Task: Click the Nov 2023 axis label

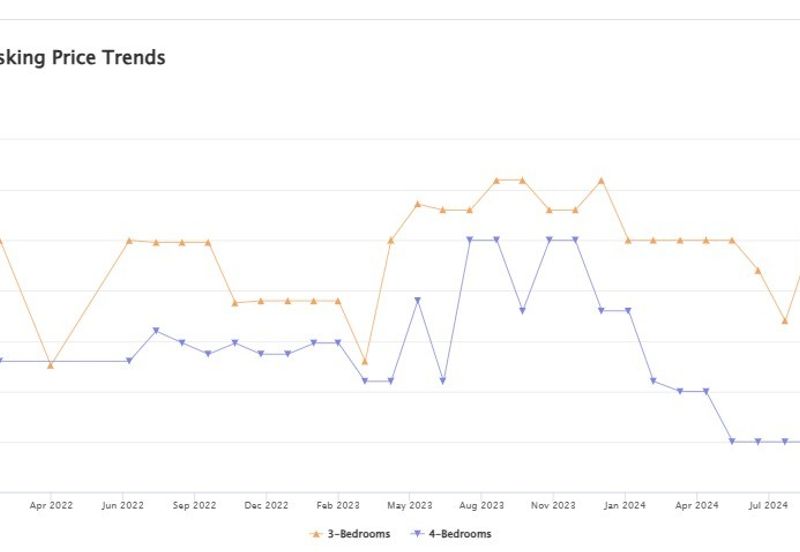Action: pos(552,506)
